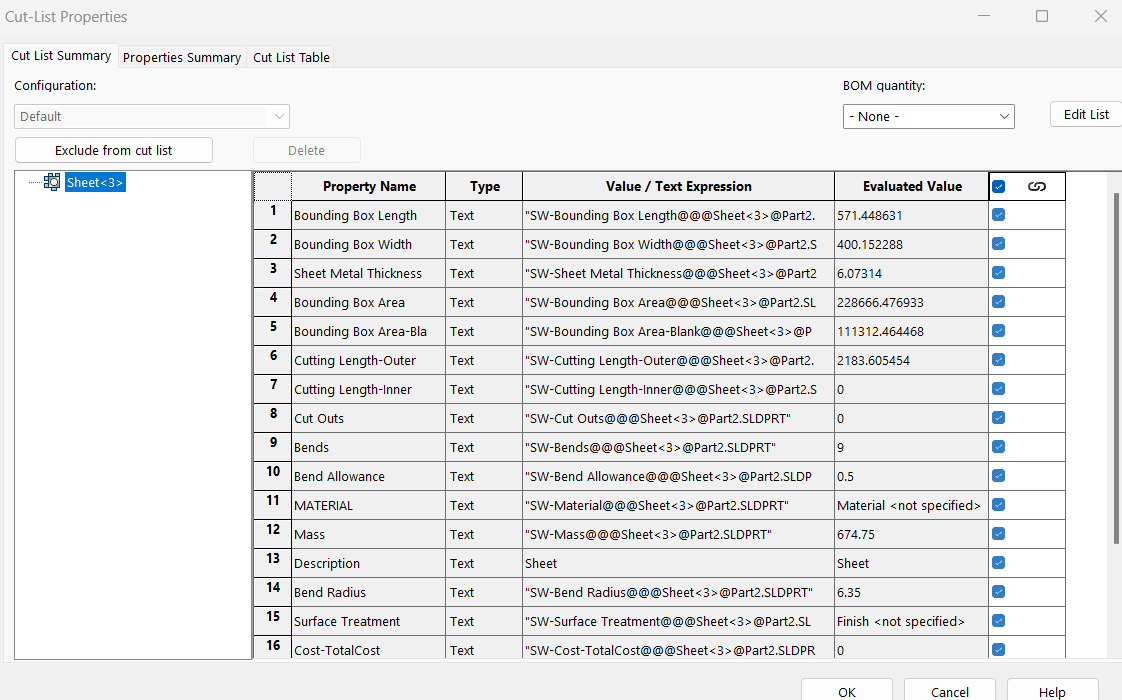1122x700 pixels.
Task: Open the BOM quantity dropdown
Action: (928, 116)
